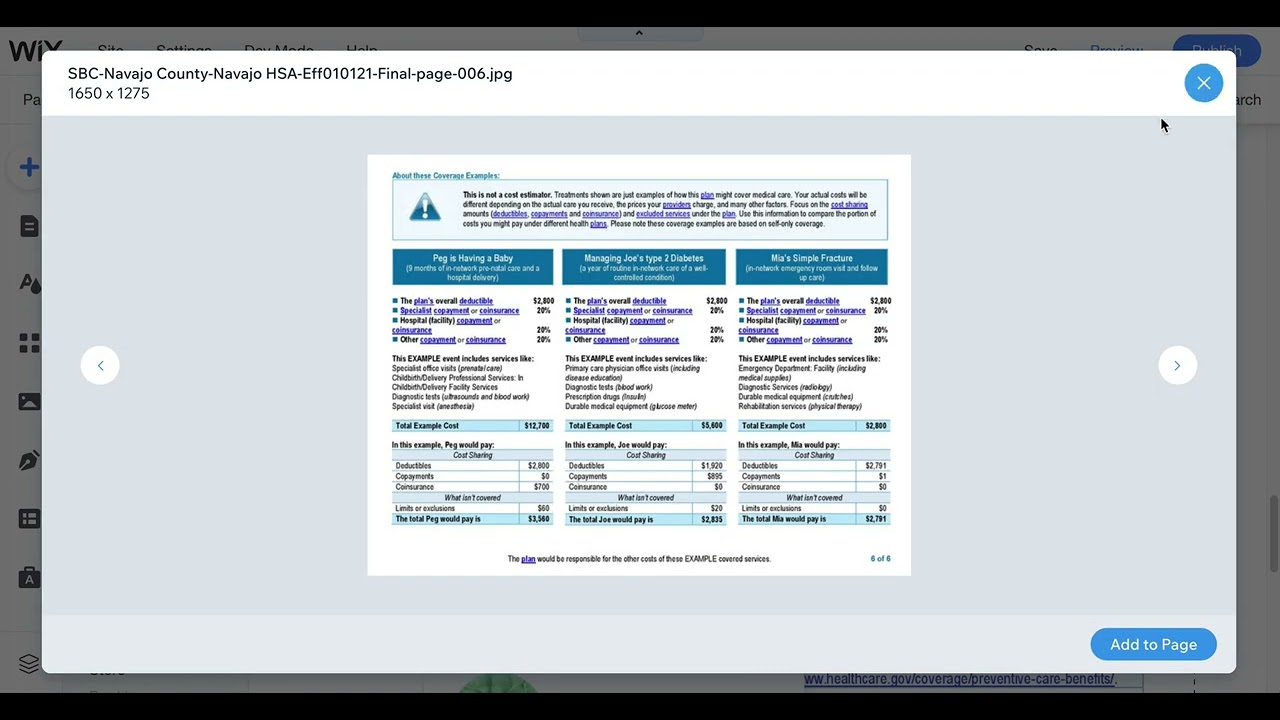Image resolution: width=1280 pixels, height=720 pixels.
Task: Open the Add Apps grid icon
Action: tap(29, 343)
